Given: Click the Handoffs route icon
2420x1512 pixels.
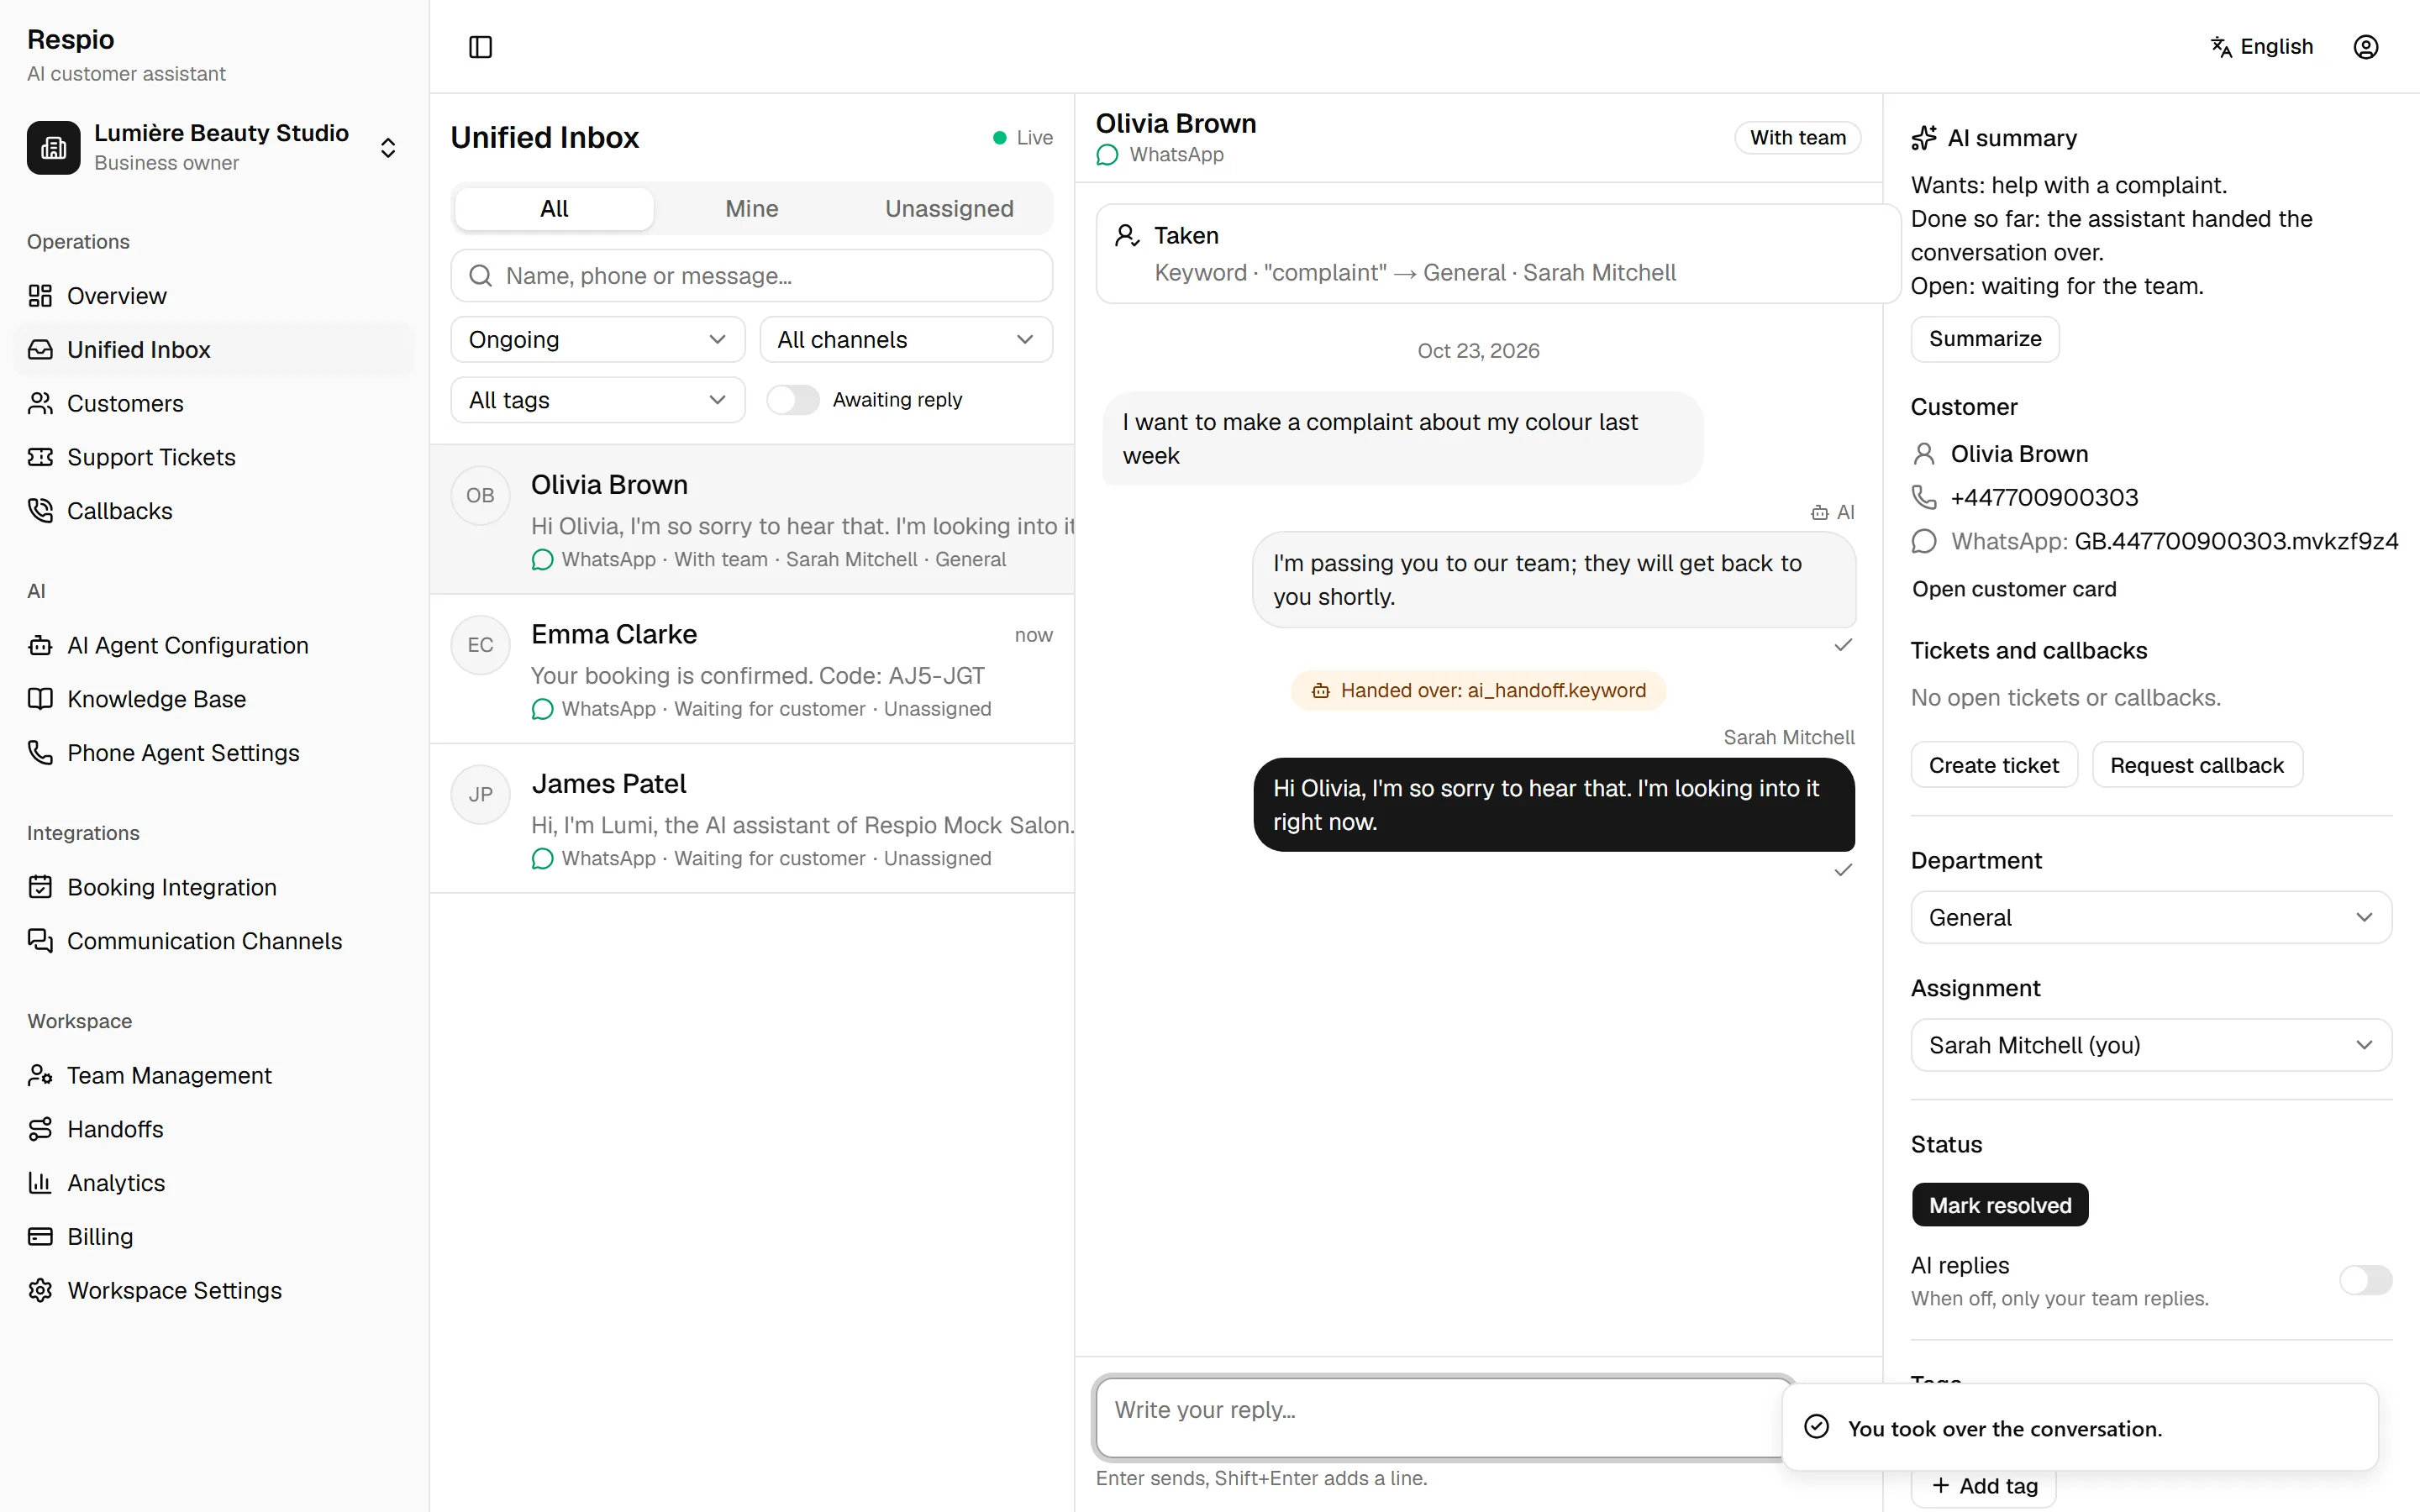Looking at the screenshot, I should coord(40,1129).
